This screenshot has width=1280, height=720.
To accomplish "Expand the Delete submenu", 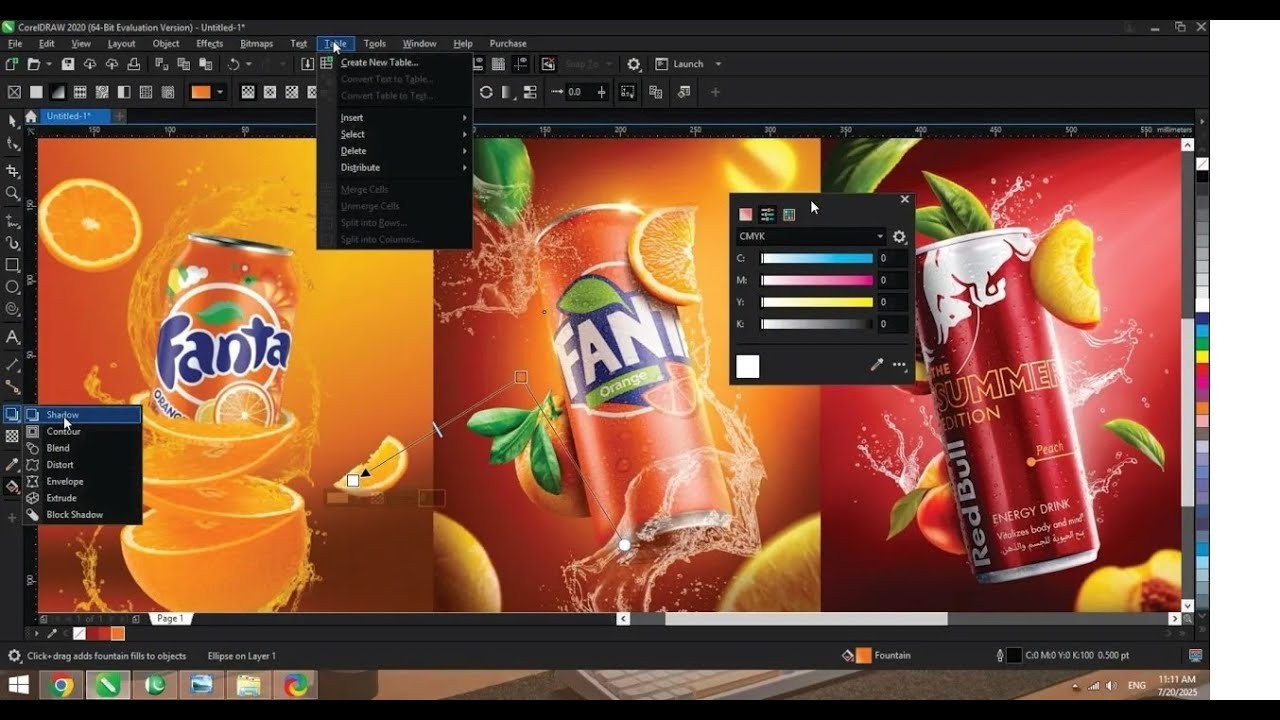I will coord(395,151).
